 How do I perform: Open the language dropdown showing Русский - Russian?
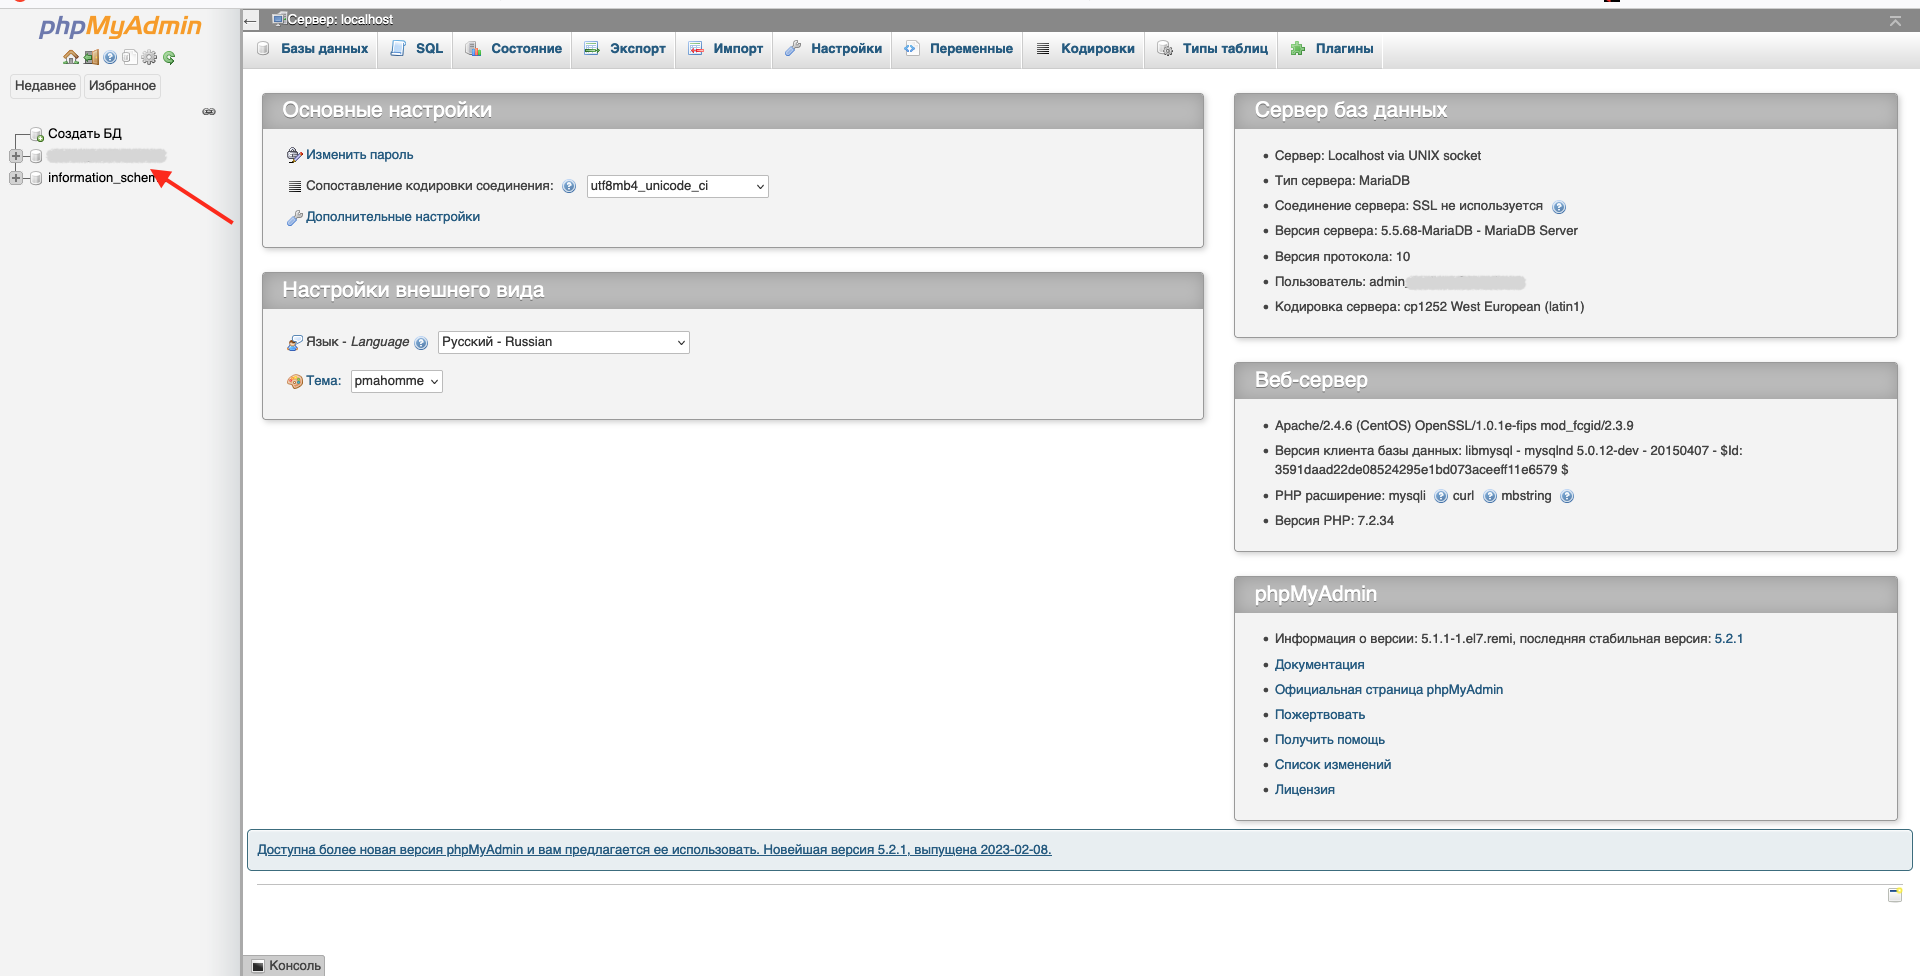(x=564, y=342)
